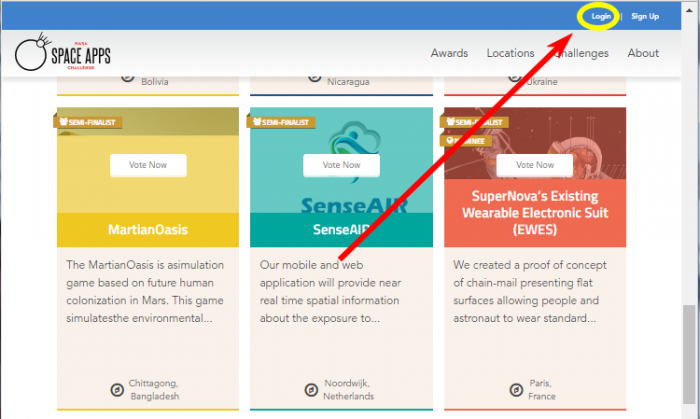
Task: Click the MartianOasis description text
Action: [145, 291]
